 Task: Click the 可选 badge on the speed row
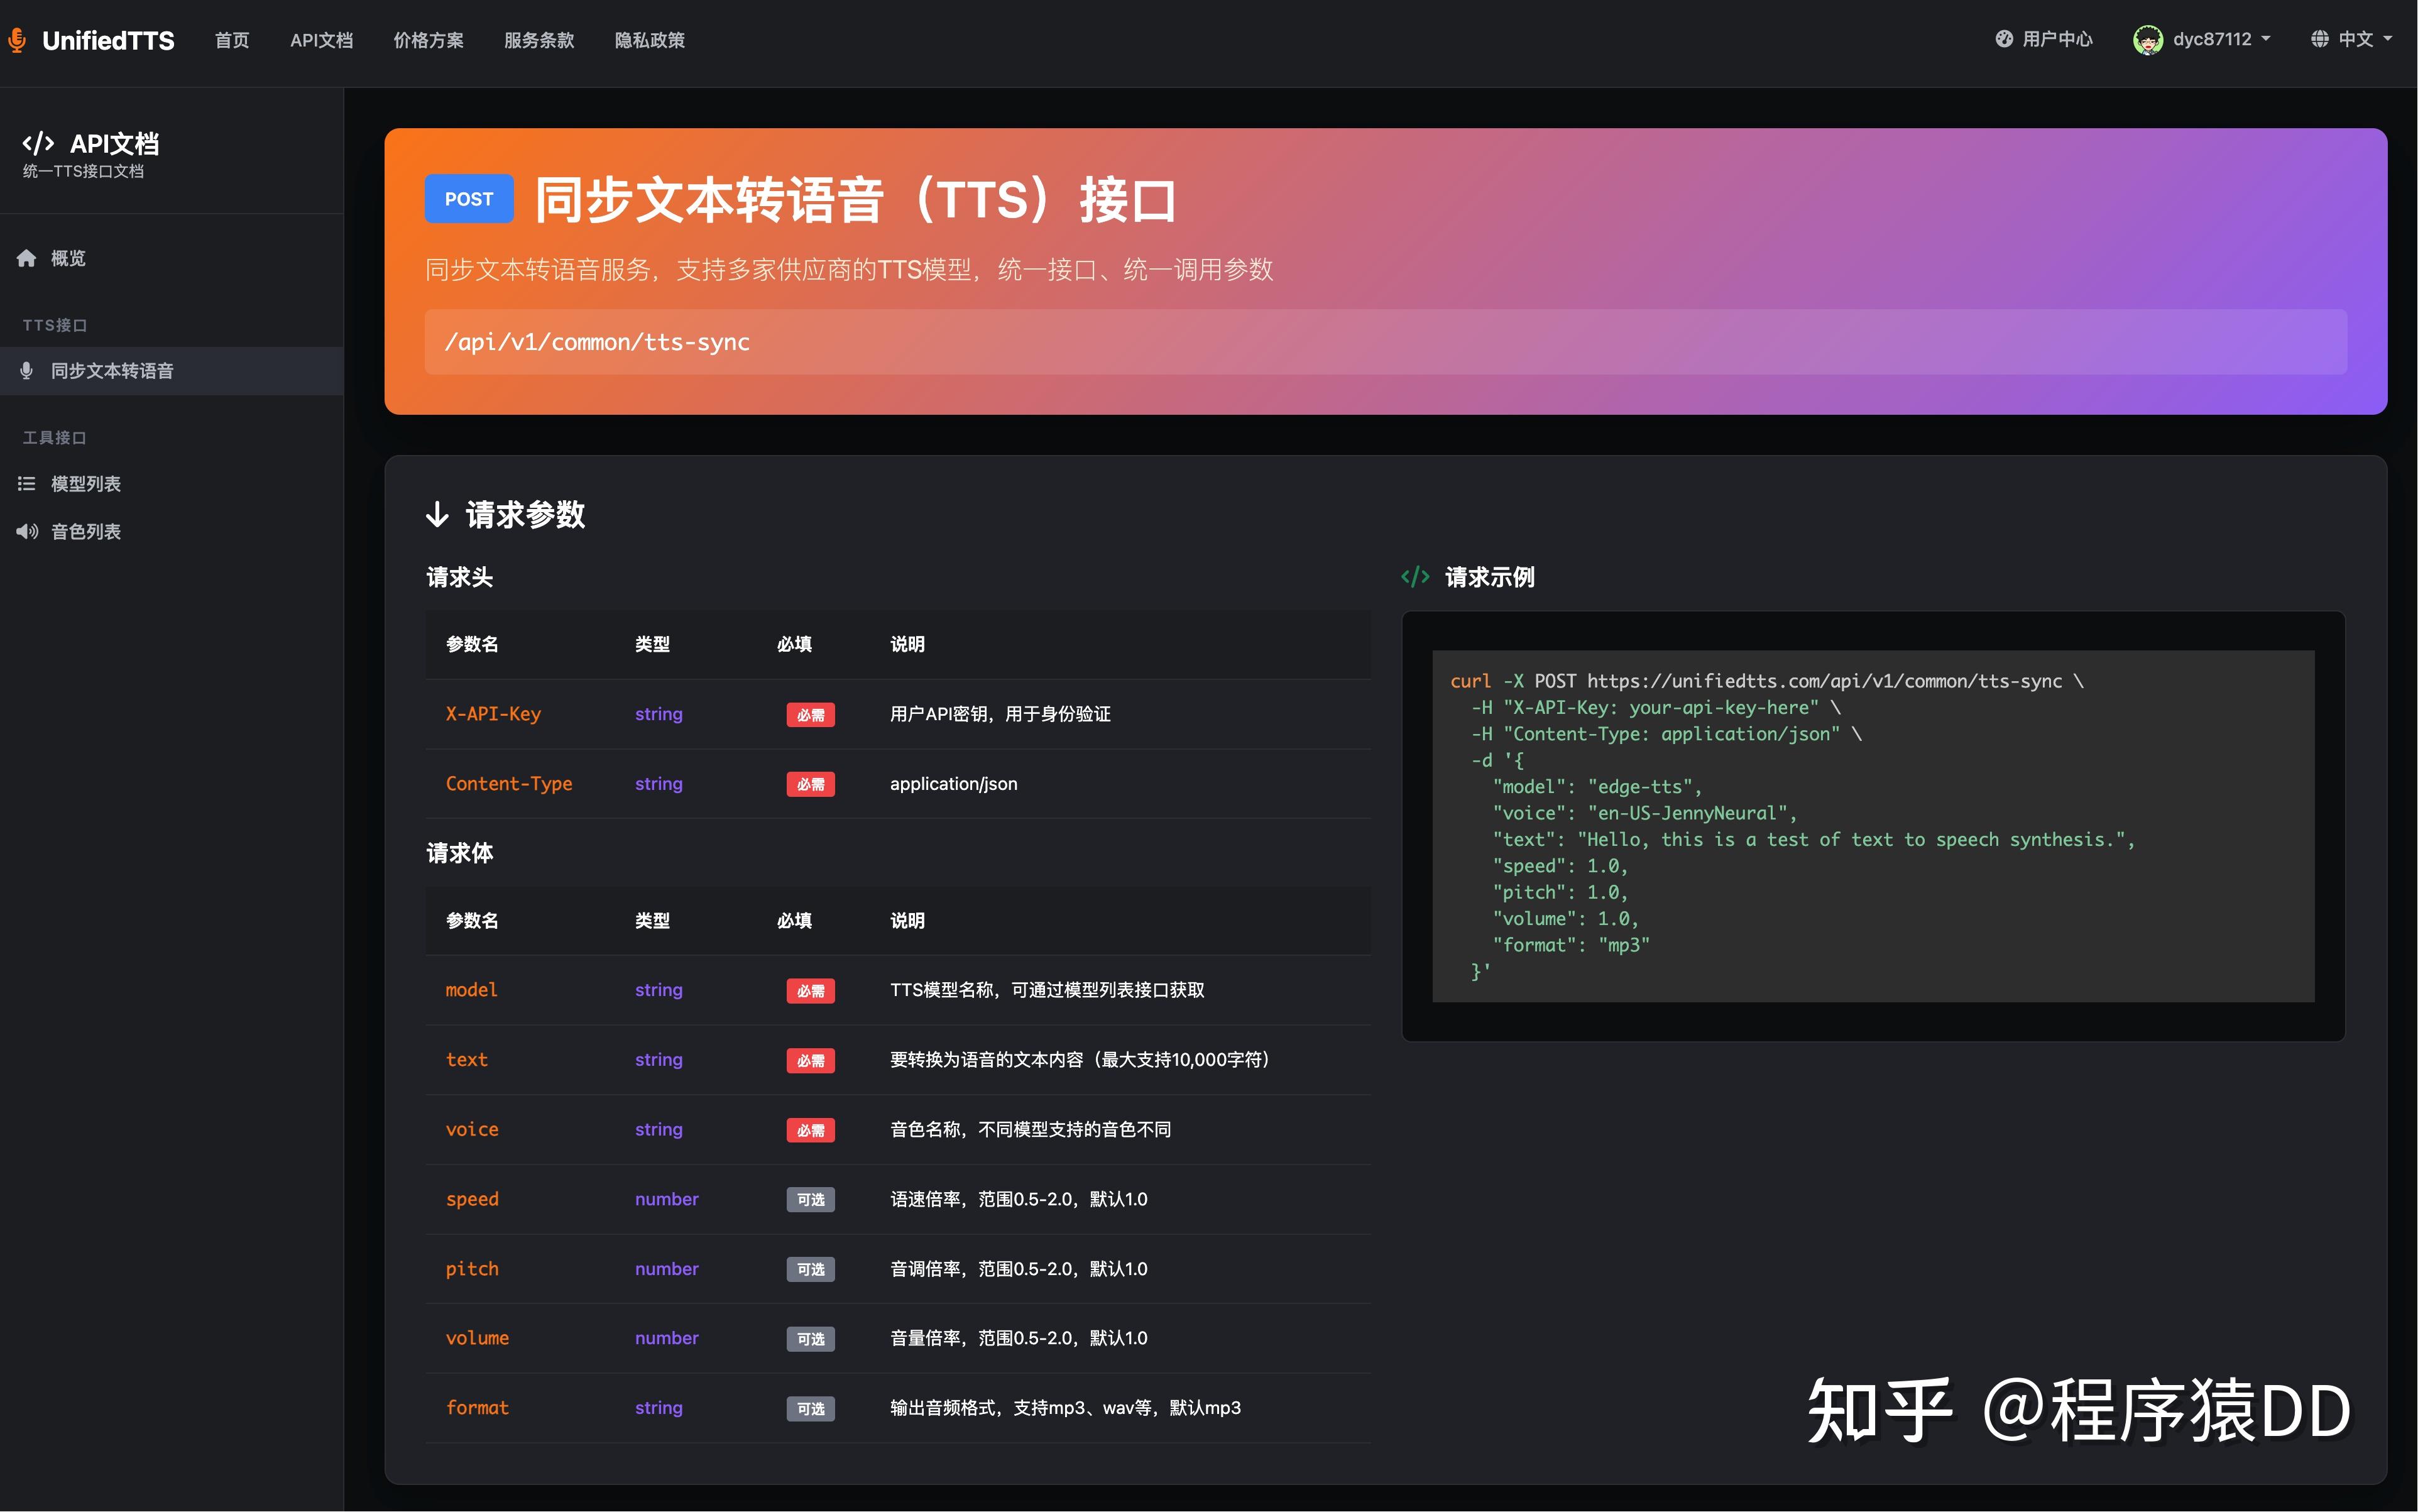pos(811,1199)
